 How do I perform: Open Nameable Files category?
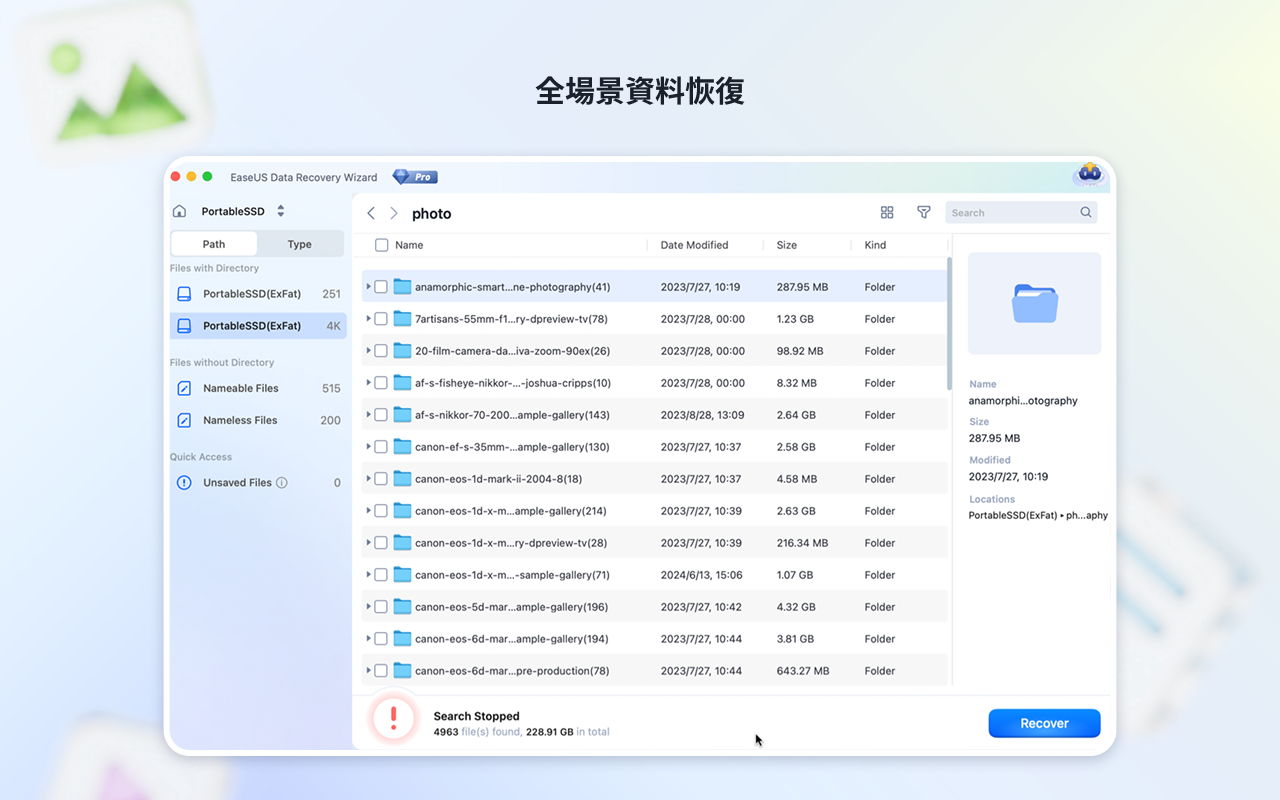(258, 388)
